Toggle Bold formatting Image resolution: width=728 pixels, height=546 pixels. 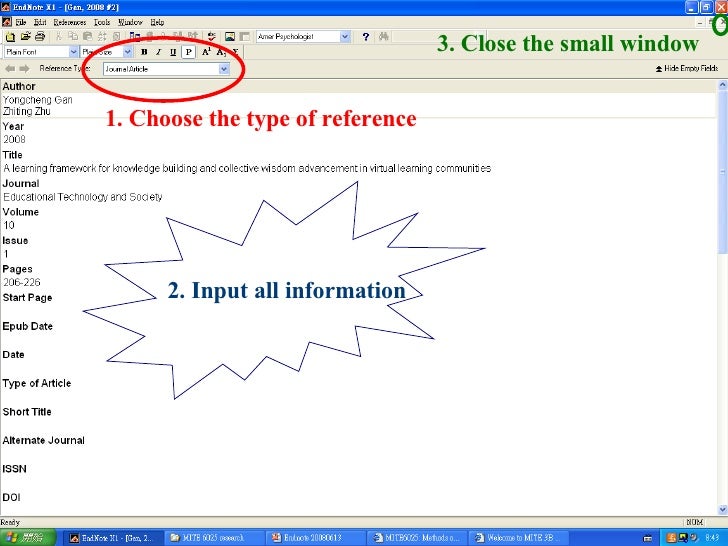(x=144, y=52)
